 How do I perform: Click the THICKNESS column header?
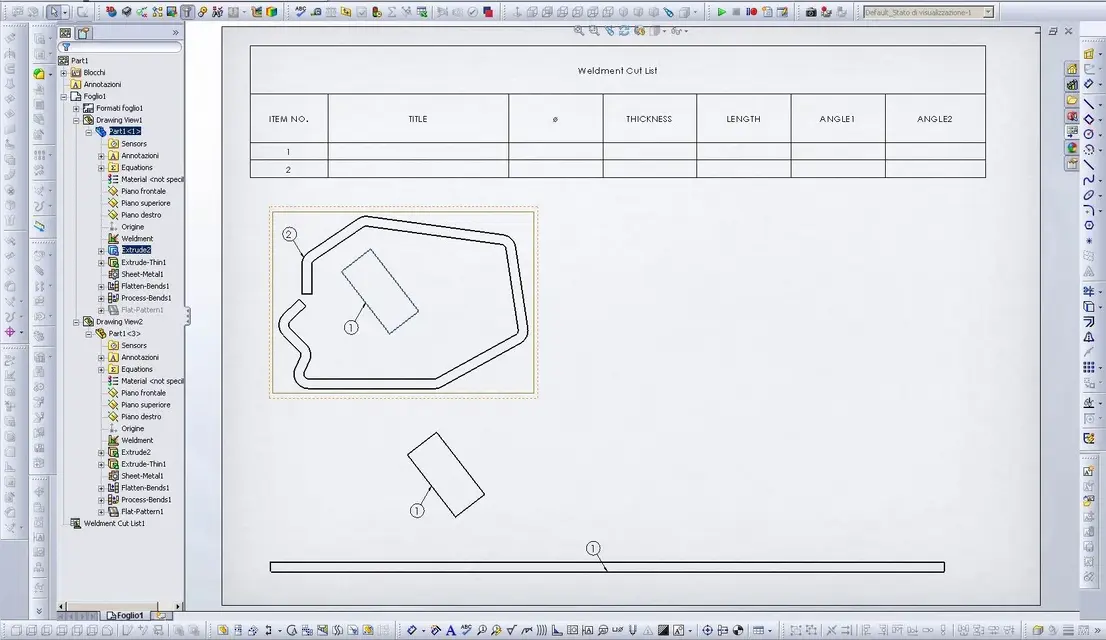(649, 119)
